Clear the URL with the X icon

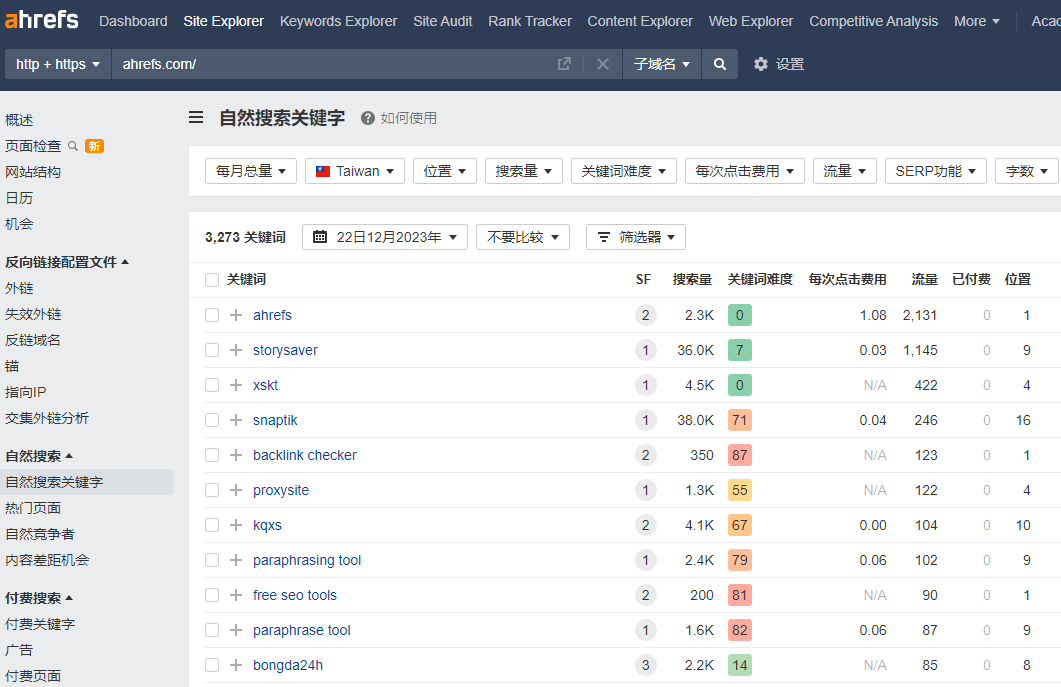click(602, 63)
